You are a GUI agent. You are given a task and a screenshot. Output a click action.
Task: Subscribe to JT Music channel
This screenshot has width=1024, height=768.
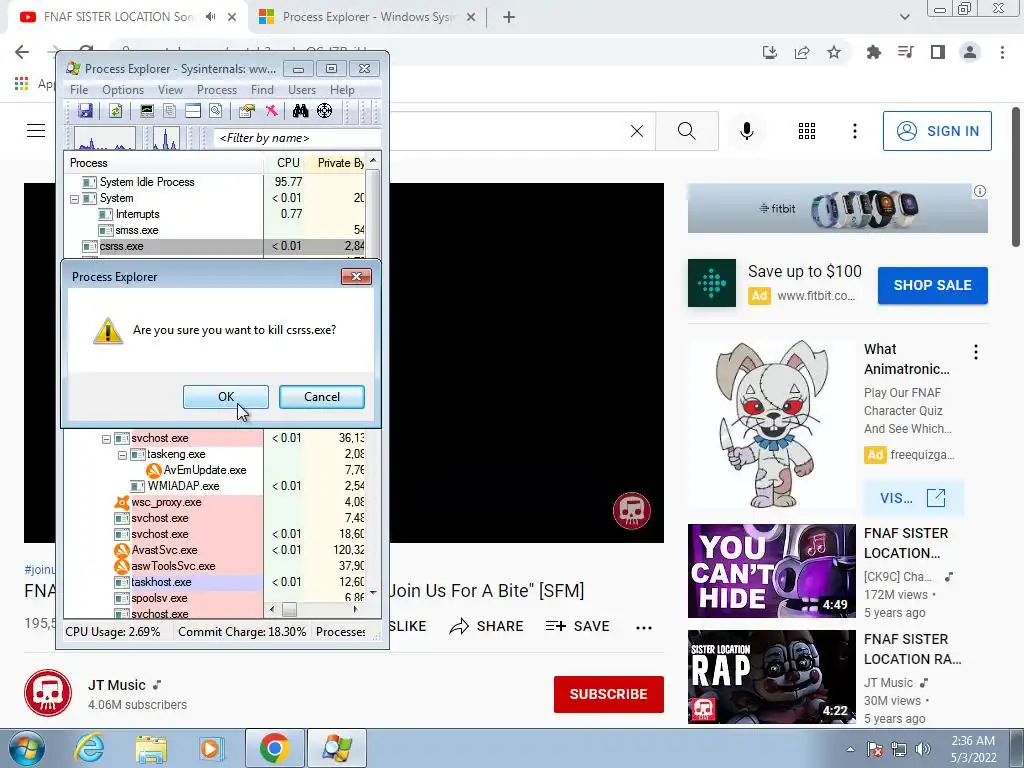[609, 694]
